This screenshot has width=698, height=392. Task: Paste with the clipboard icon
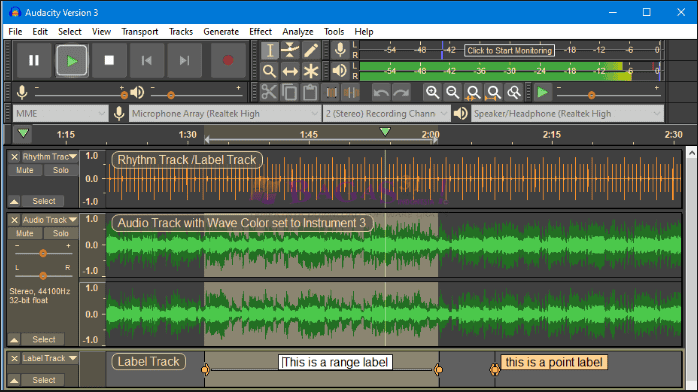310,93
